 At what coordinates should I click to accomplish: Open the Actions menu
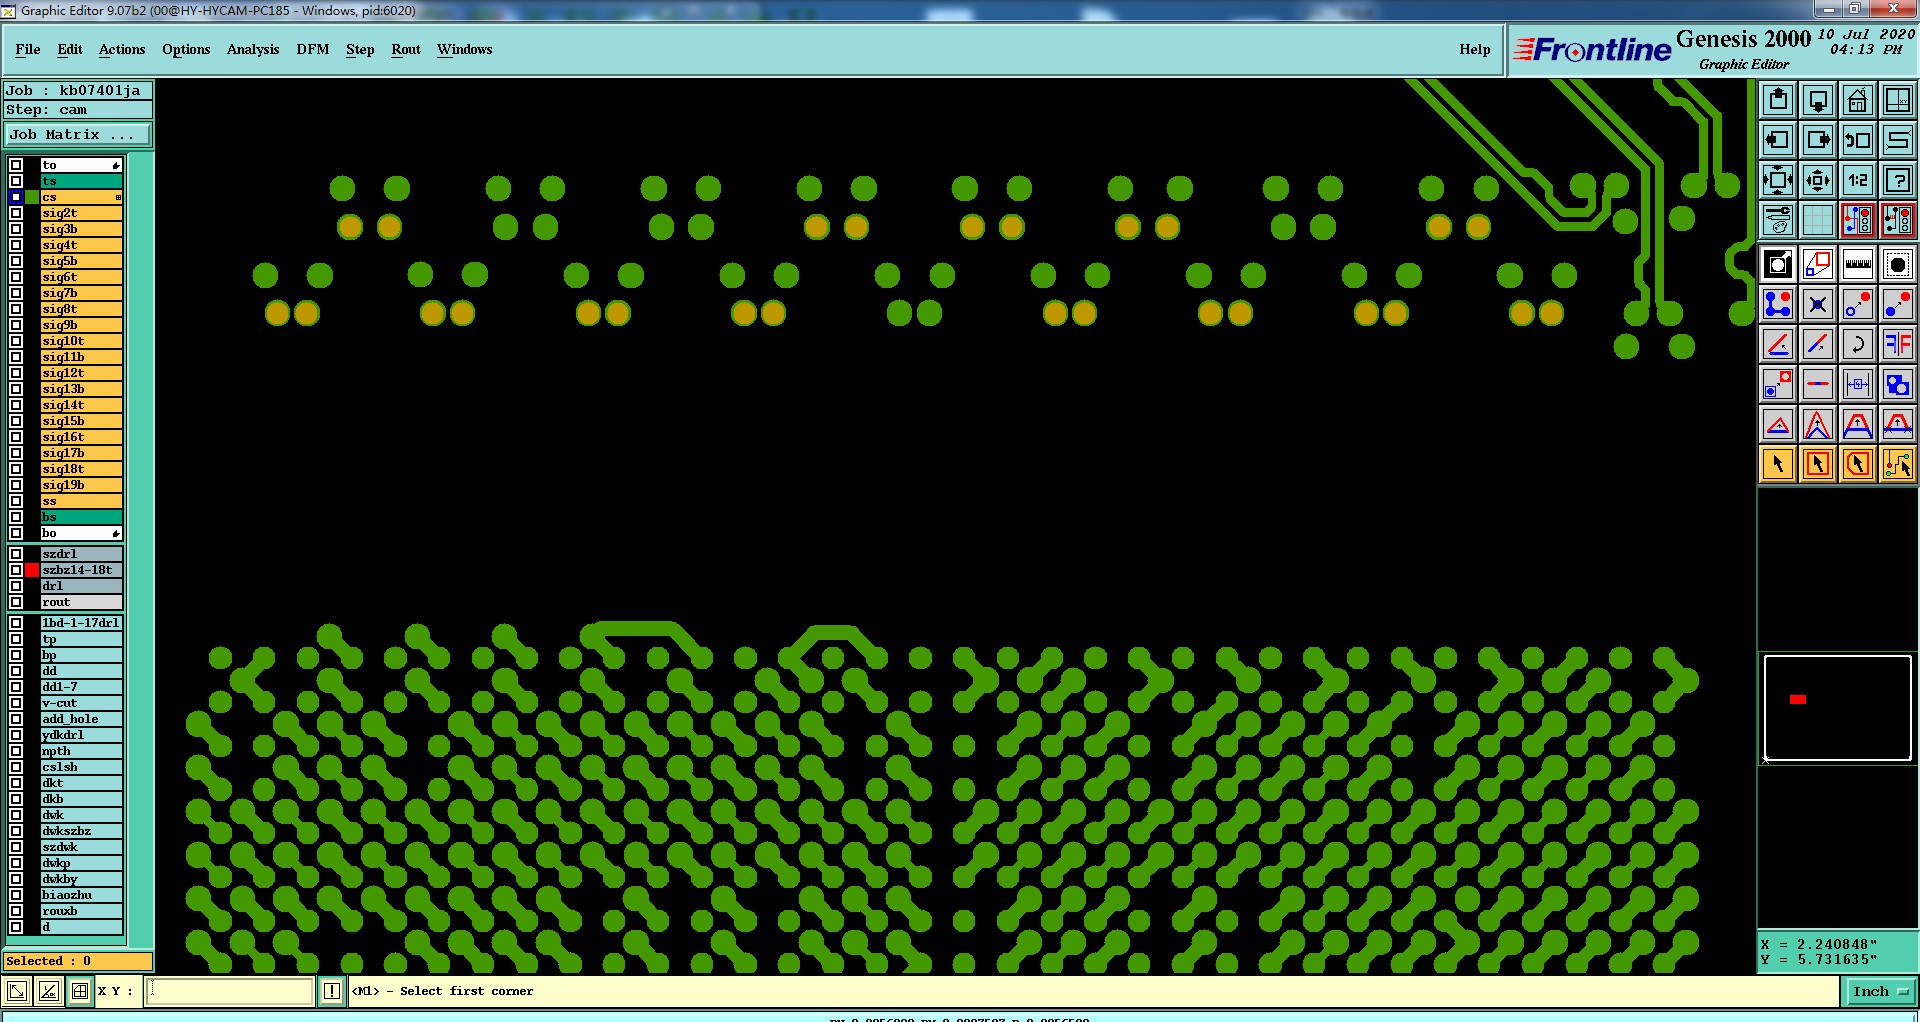(x=122, y=49)
